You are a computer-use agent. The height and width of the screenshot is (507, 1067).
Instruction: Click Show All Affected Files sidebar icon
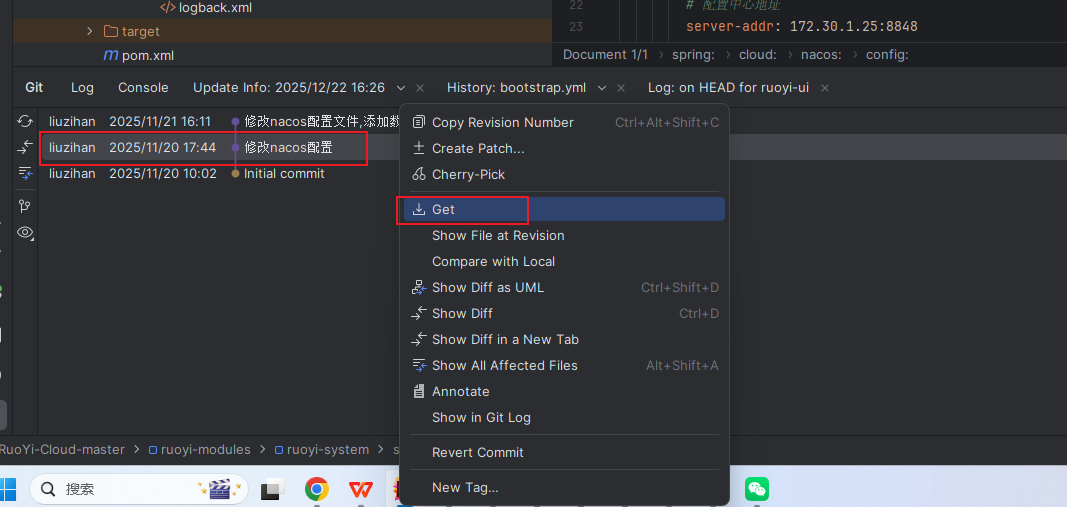pyautogui.click(x=25, y=172)
